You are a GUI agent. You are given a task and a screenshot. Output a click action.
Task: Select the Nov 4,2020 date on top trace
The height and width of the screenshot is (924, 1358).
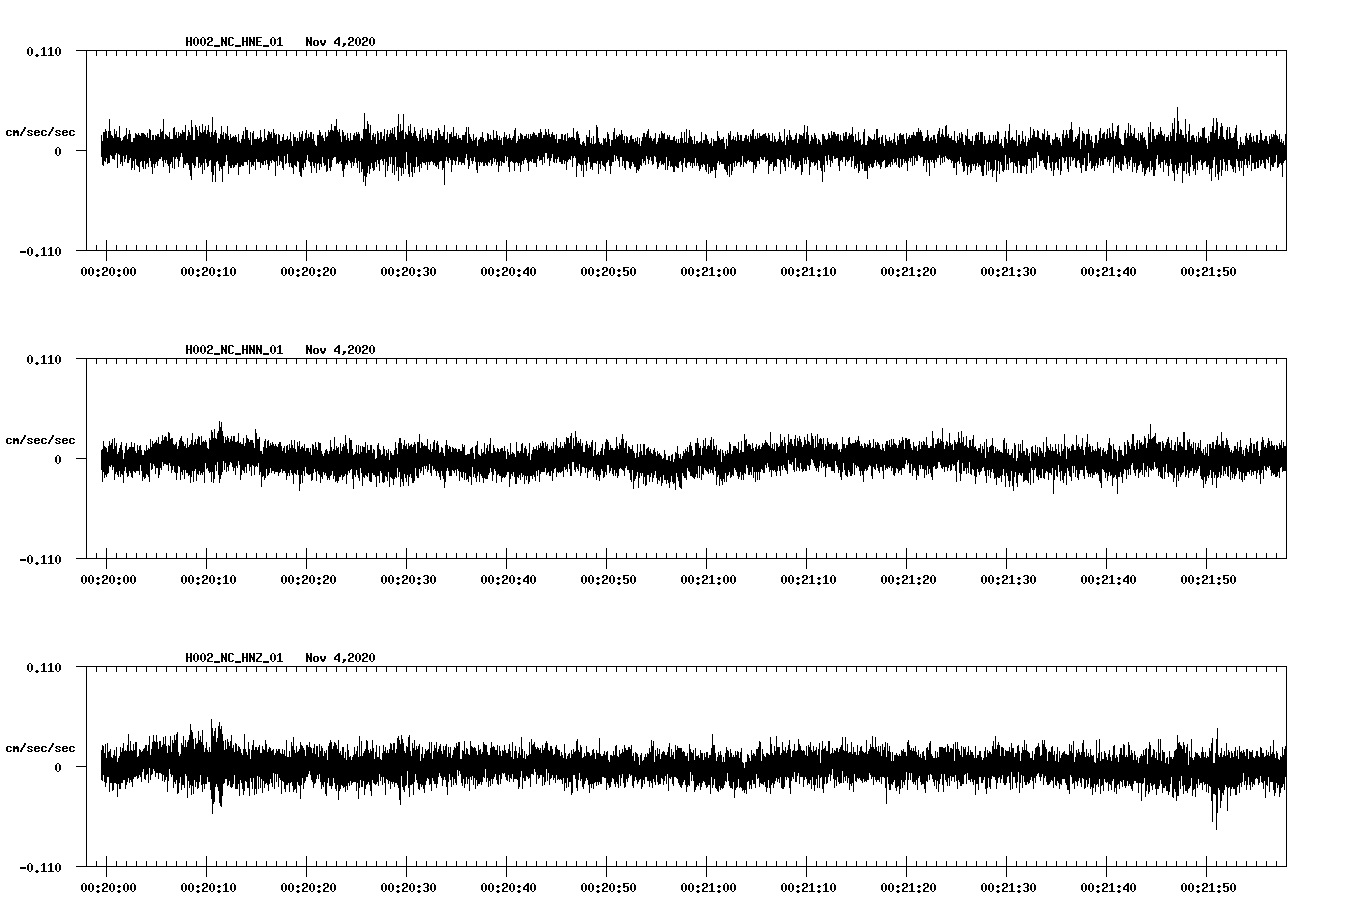coord(342,42)
